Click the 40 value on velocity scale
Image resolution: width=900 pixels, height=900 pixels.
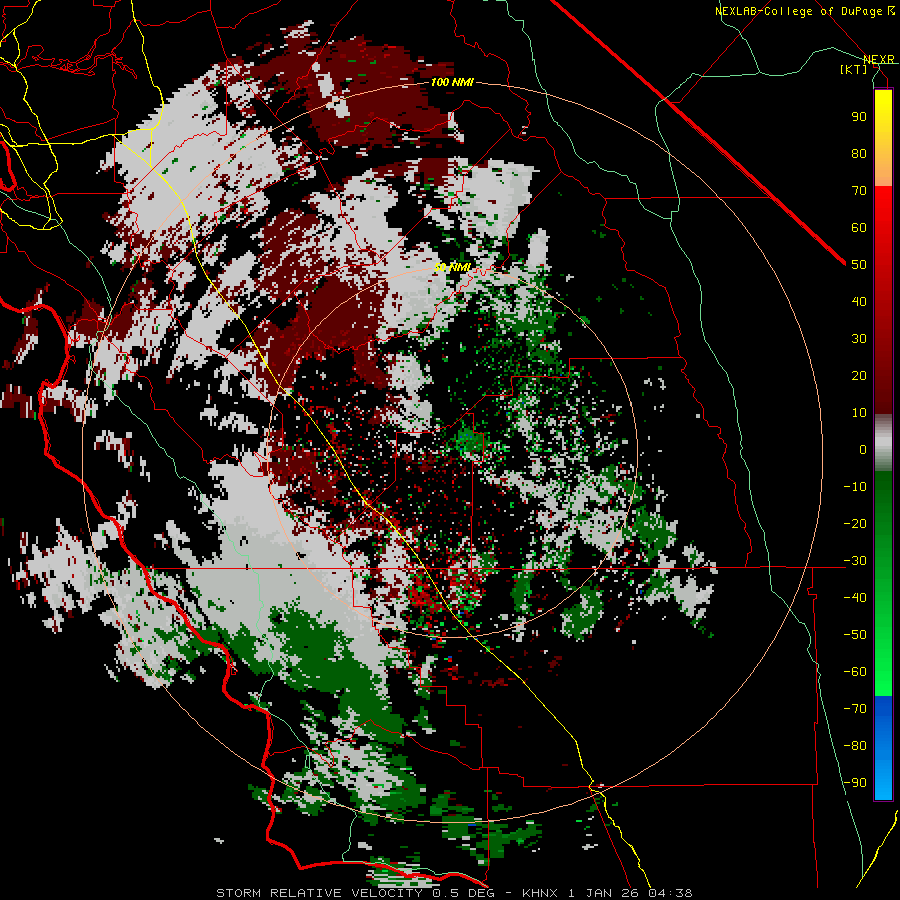click(859, 301)
